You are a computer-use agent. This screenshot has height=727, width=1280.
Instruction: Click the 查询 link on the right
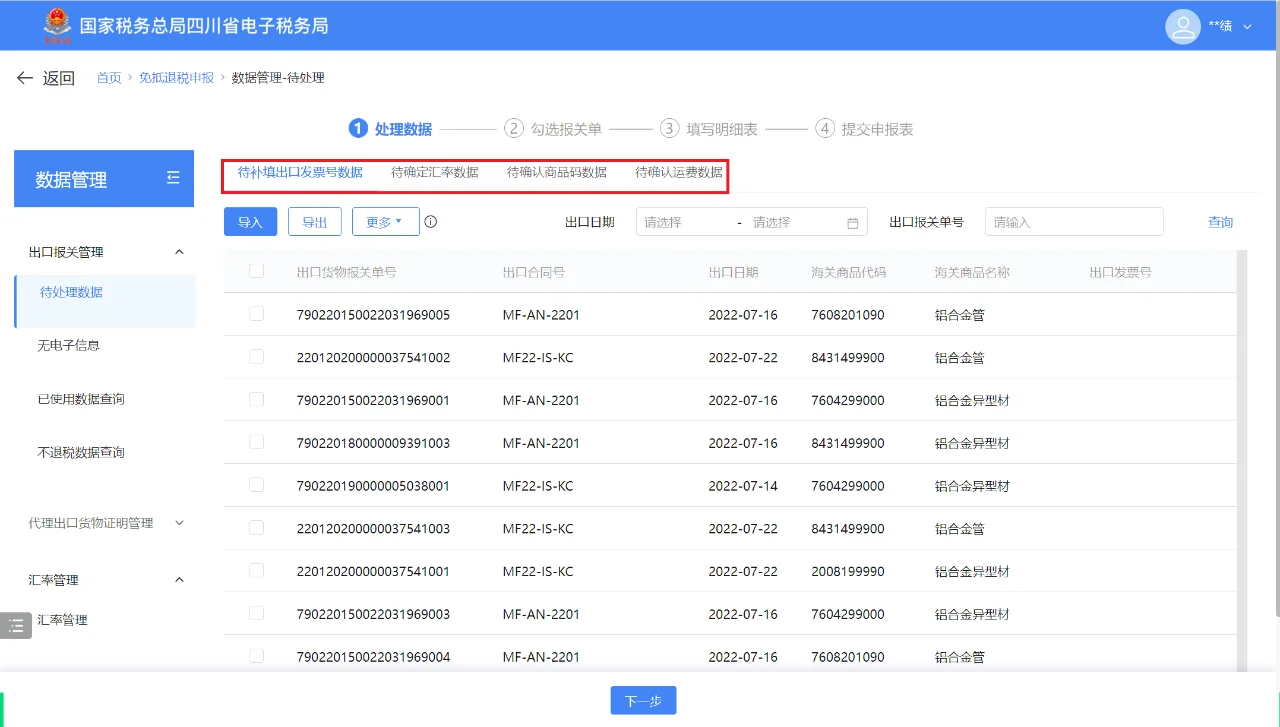[1220, 221]
